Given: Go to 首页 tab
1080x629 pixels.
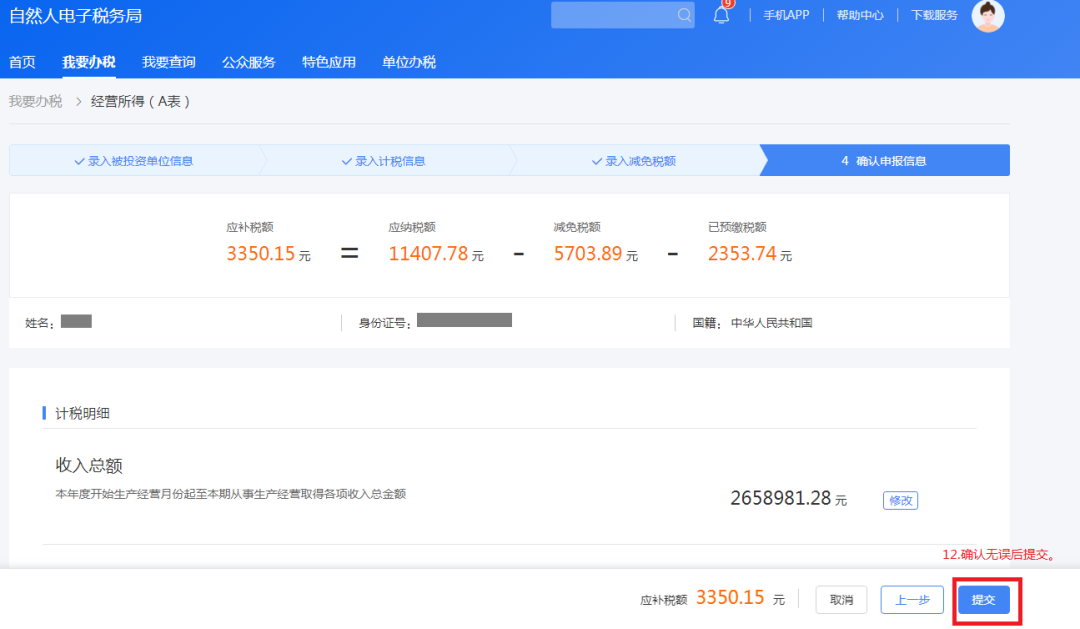Looking at the screenshot, I should click(22, 62).
